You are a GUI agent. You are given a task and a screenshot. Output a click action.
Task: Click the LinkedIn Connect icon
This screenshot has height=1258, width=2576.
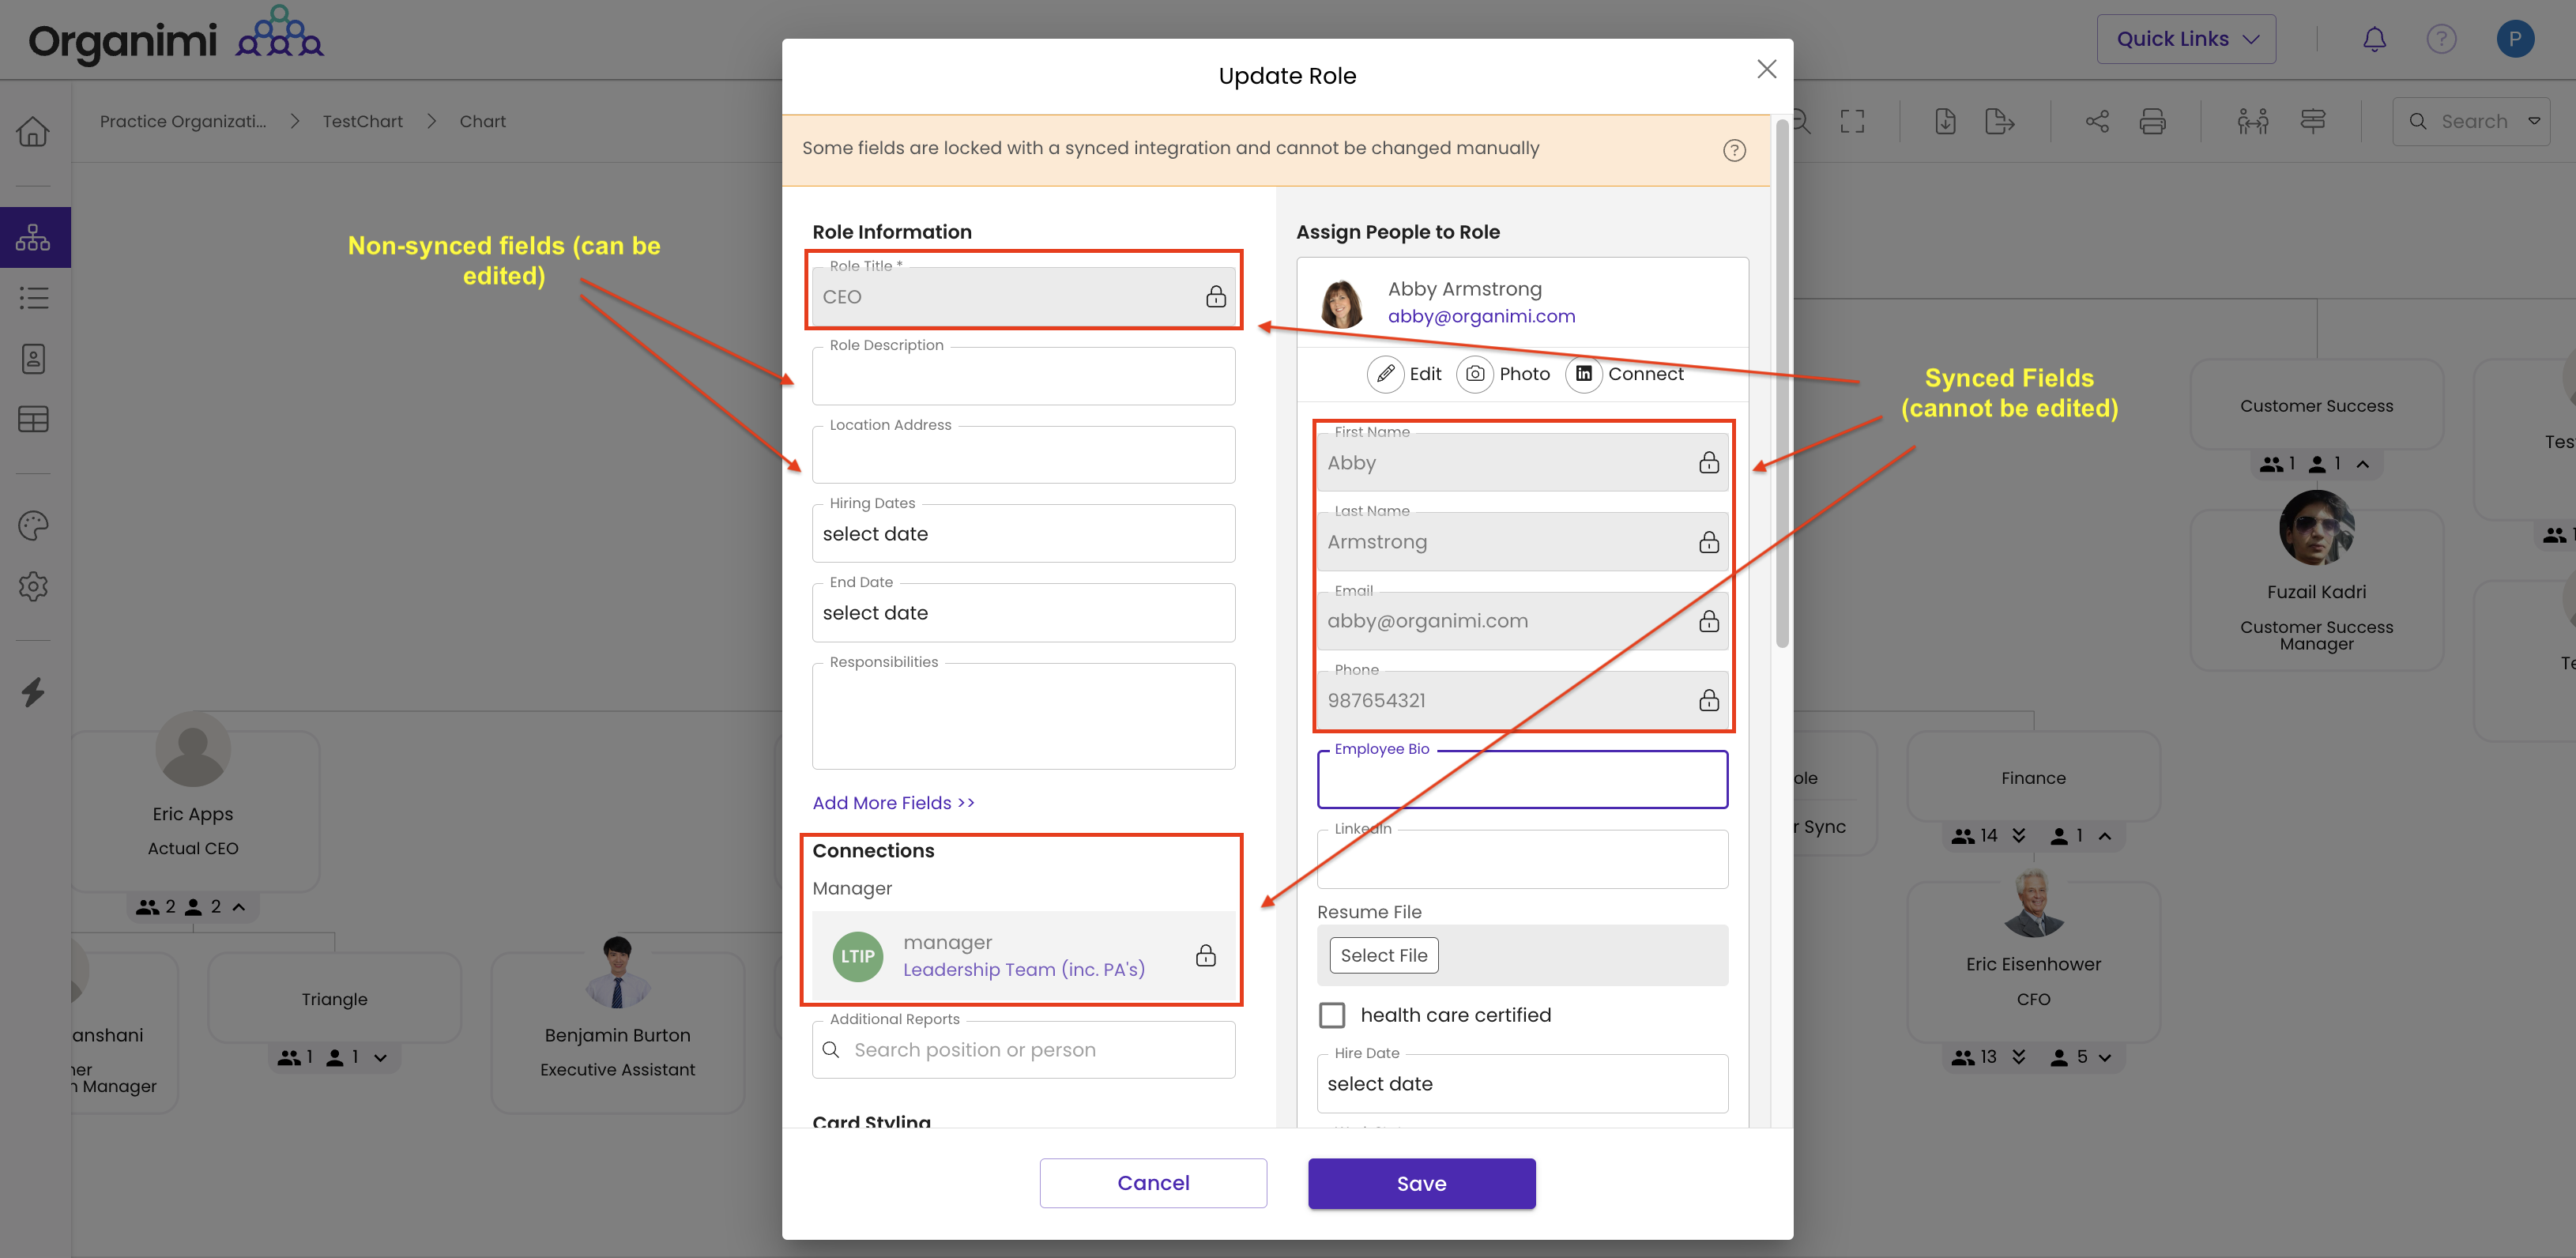pos(1583,374)
